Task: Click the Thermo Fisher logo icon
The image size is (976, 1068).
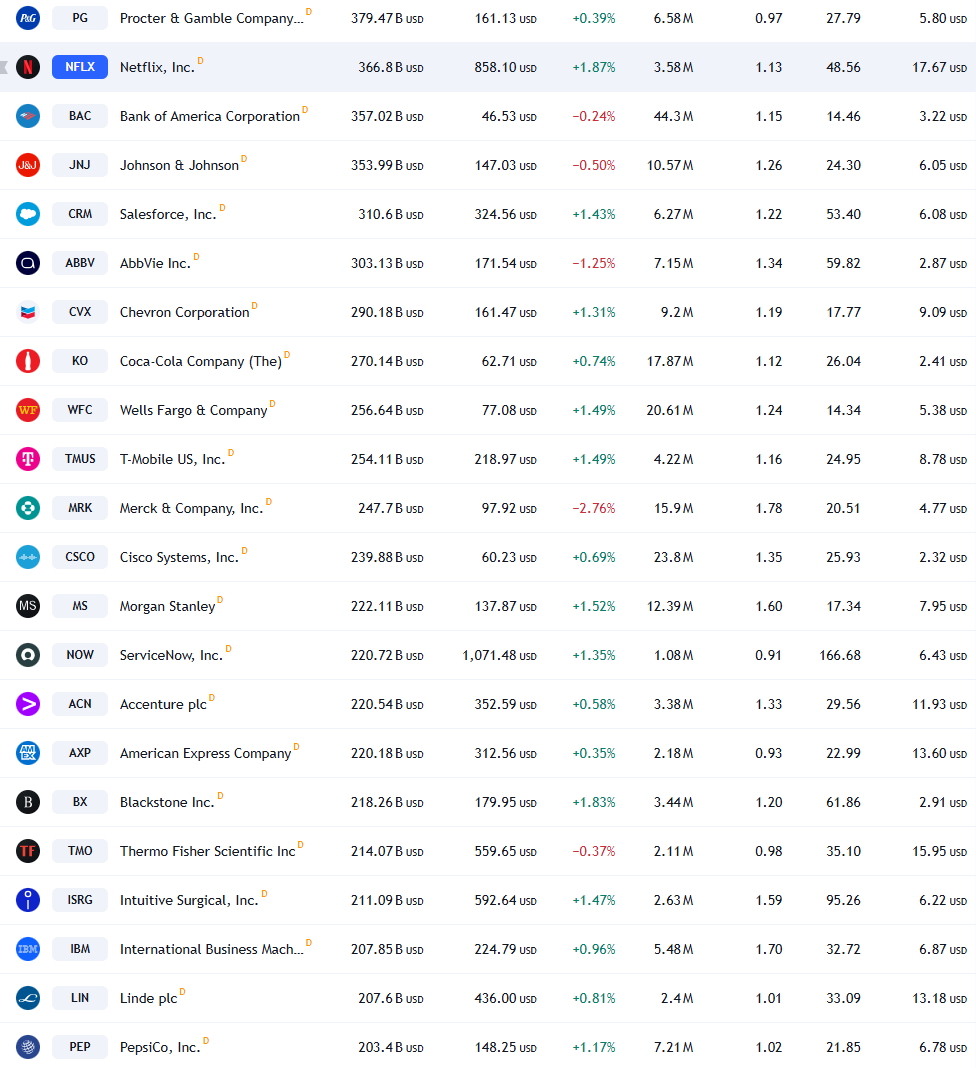Action: click(x=28, y=851)
